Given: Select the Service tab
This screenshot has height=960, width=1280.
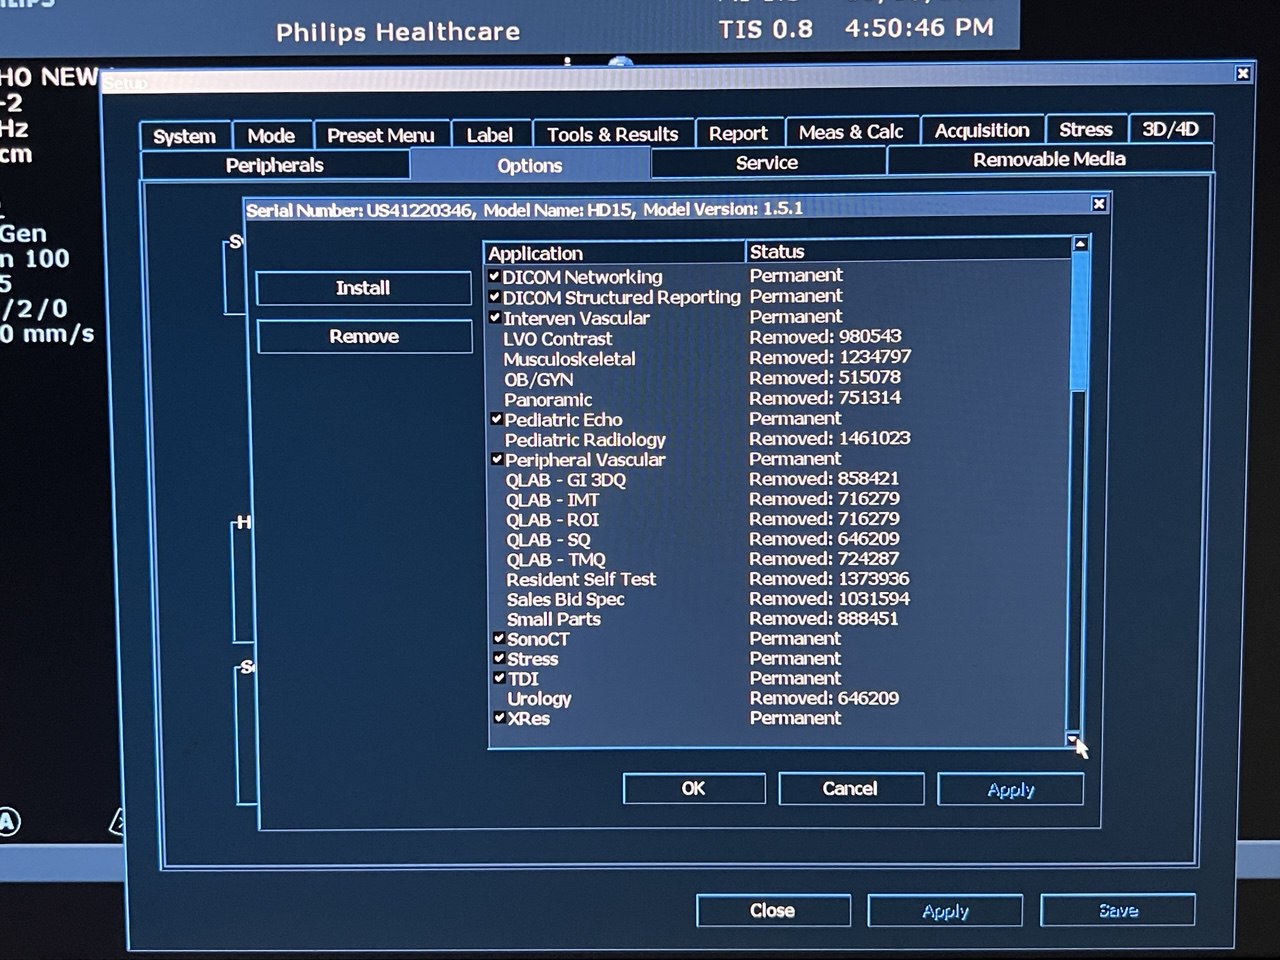Looking at the screenshot, I should [x=769, y=162].
